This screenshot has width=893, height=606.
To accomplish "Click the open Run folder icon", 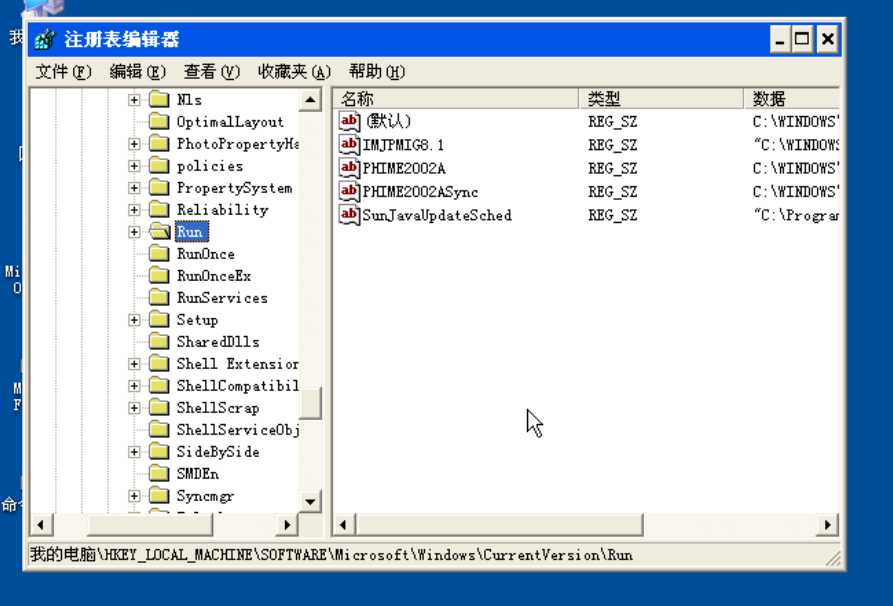I will click(159, 231).
